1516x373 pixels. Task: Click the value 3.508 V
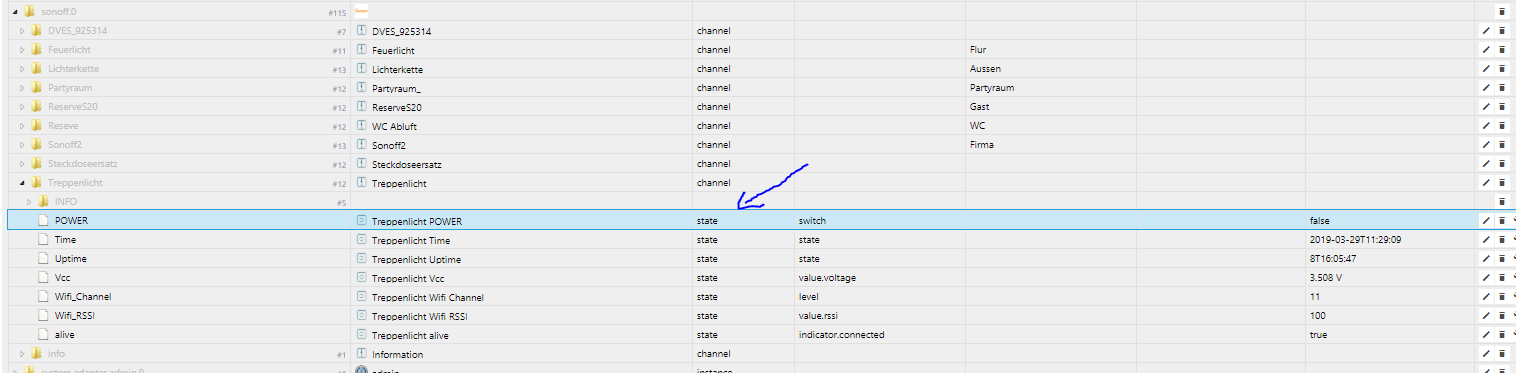click(1326, 278)
